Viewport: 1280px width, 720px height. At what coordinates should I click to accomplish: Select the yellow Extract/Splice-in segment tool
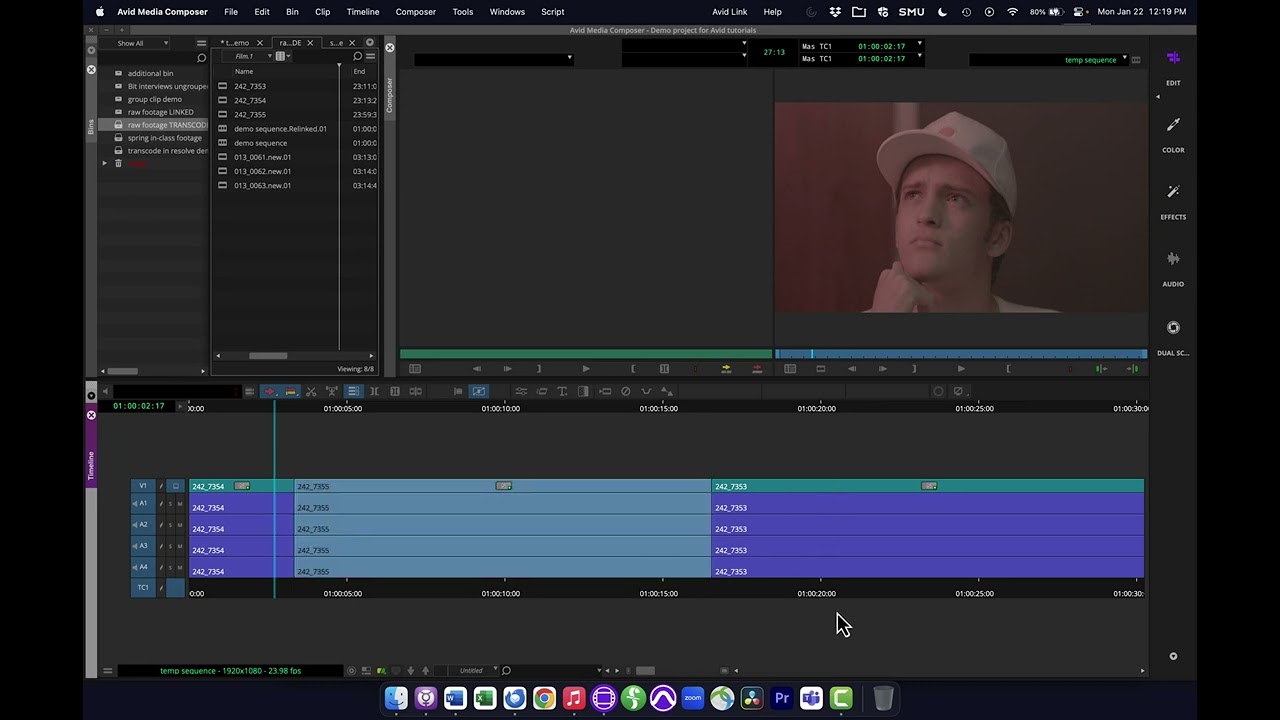[291, 391]
